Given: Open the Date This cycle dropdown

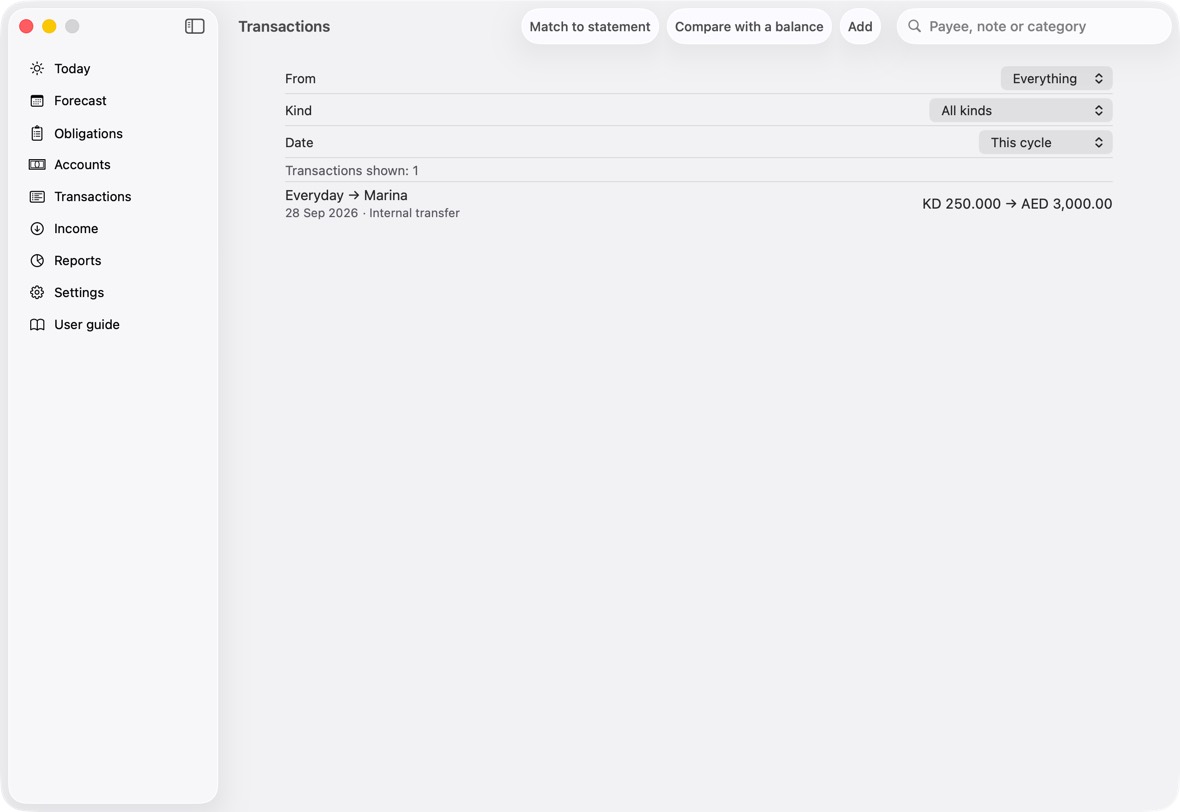Looking at the screenshot, I should tap(1045, 142).
